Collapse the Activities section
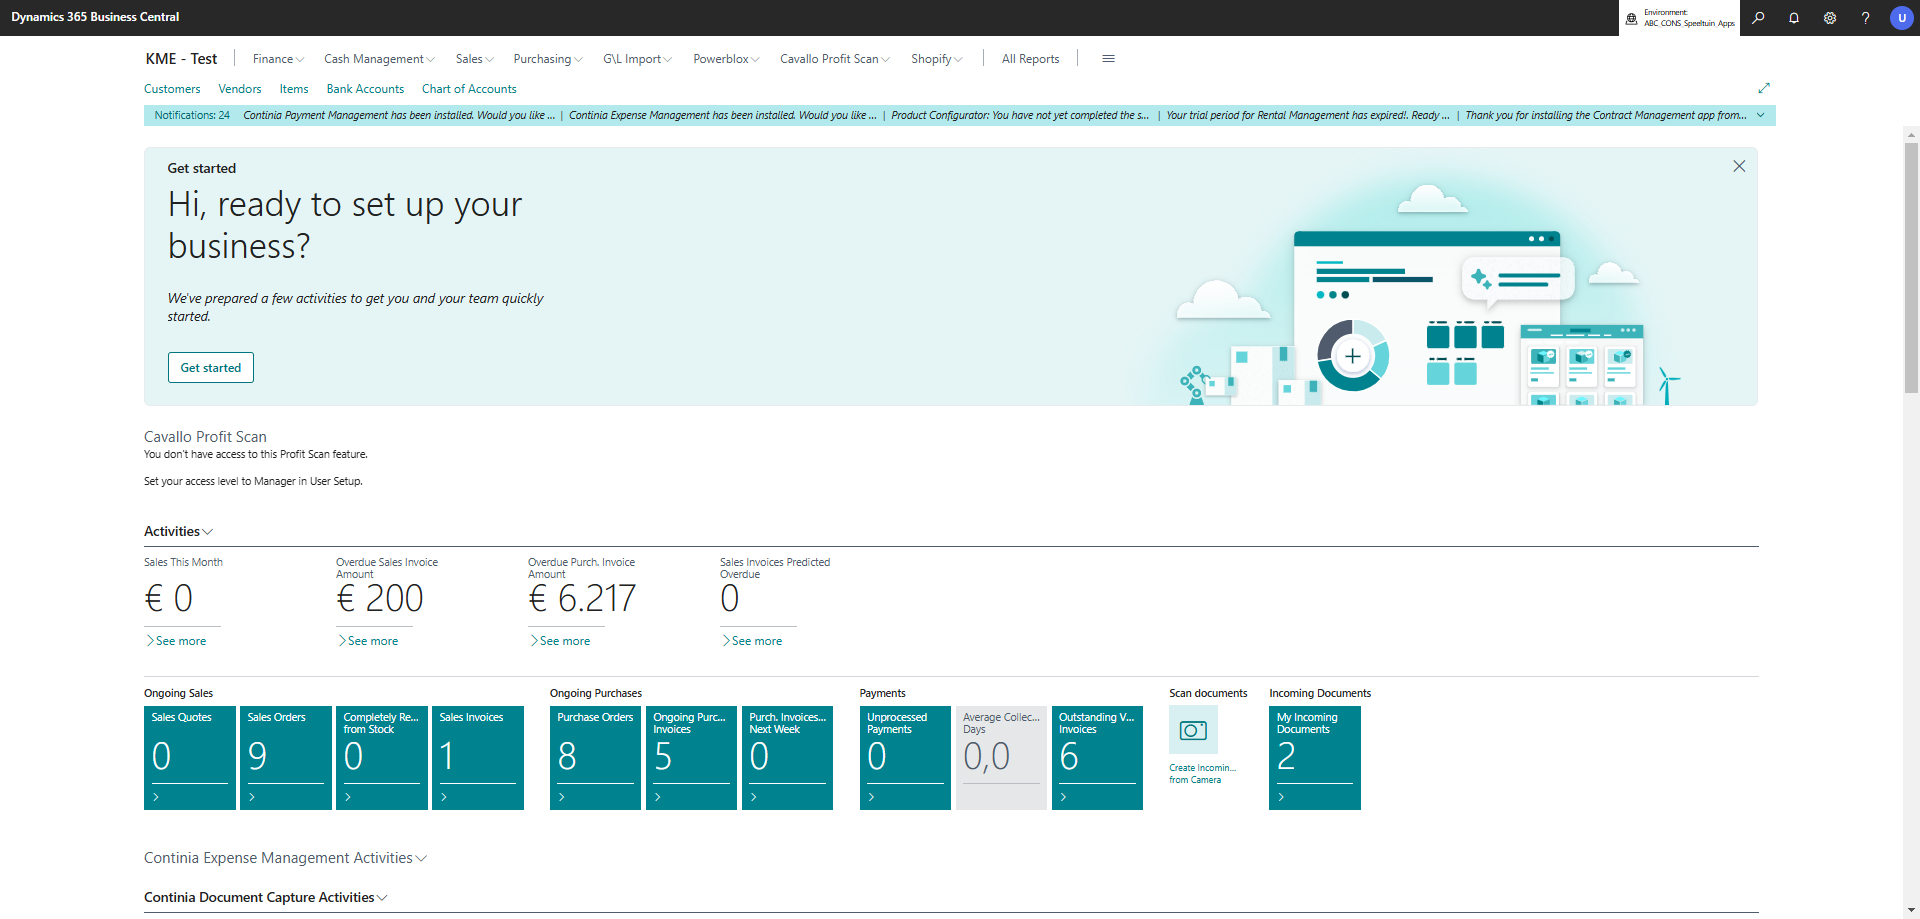This screenshot has width=1920, height=919. [178, 531]
